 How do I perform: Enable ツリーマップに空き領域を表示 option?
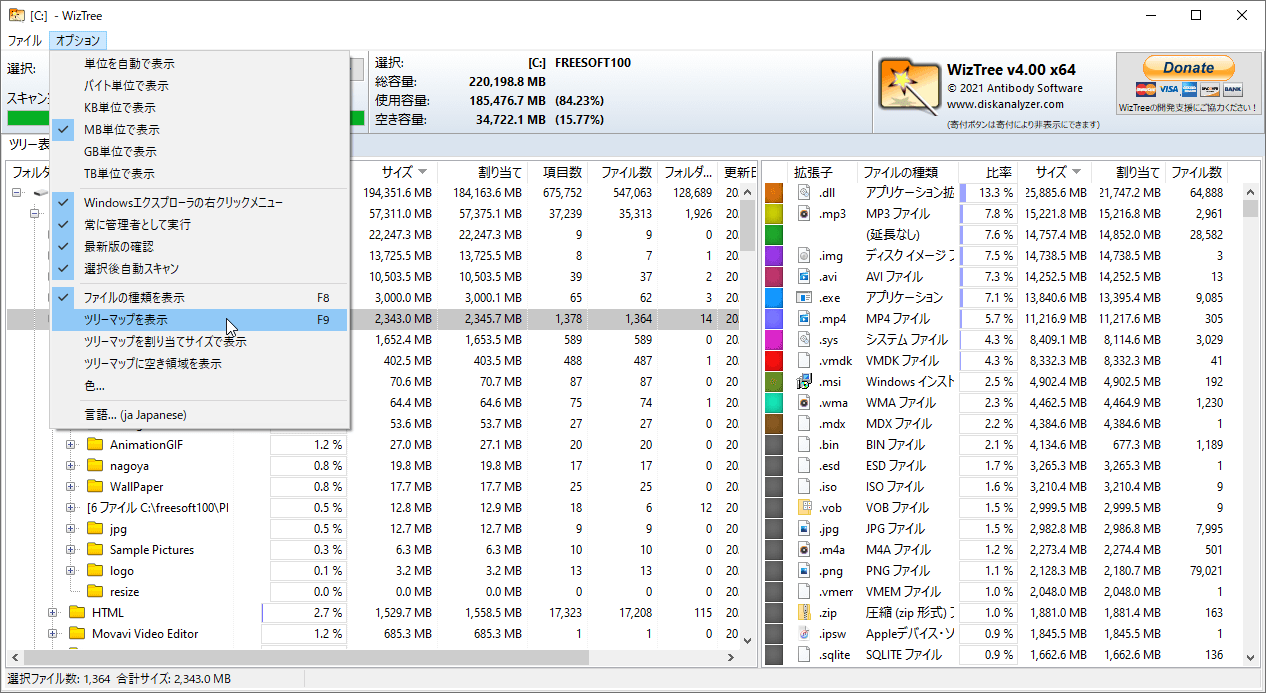point(200,363)
